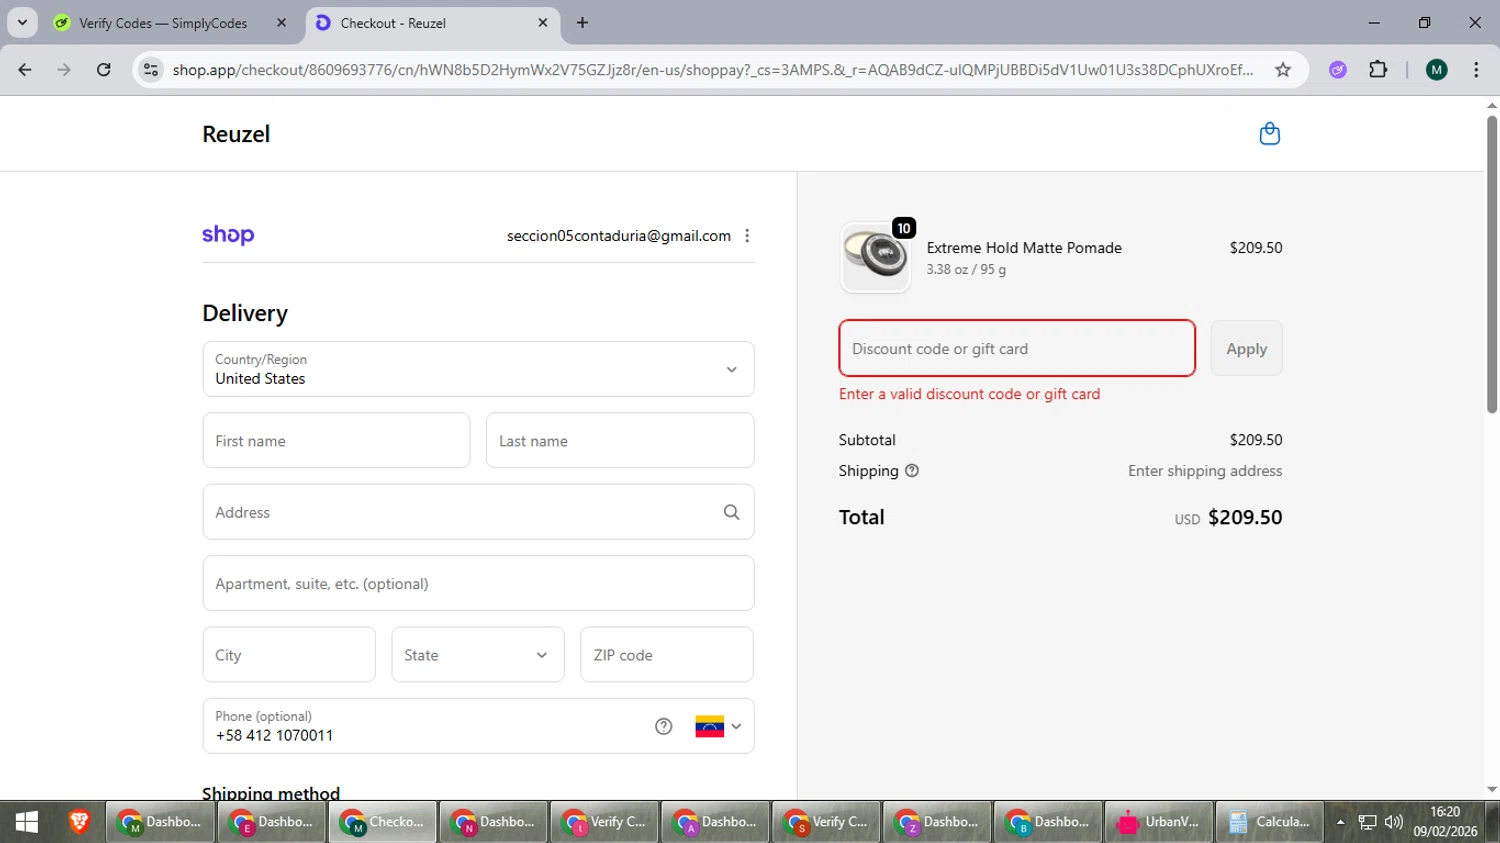1500x843 pixels.
Task: Click the browser URL address bar
Action: pos(712,70)
